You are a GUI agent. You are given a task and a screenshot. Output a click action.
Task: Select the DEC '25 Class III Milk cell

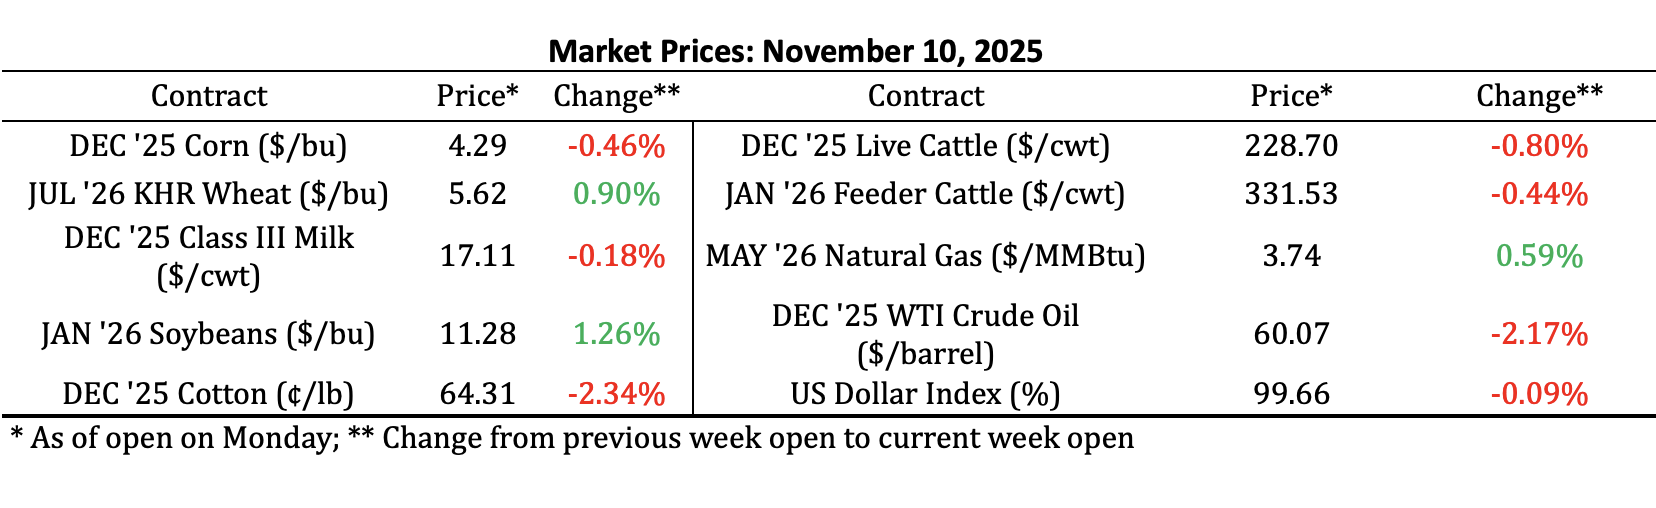click(x=208, y=256)
